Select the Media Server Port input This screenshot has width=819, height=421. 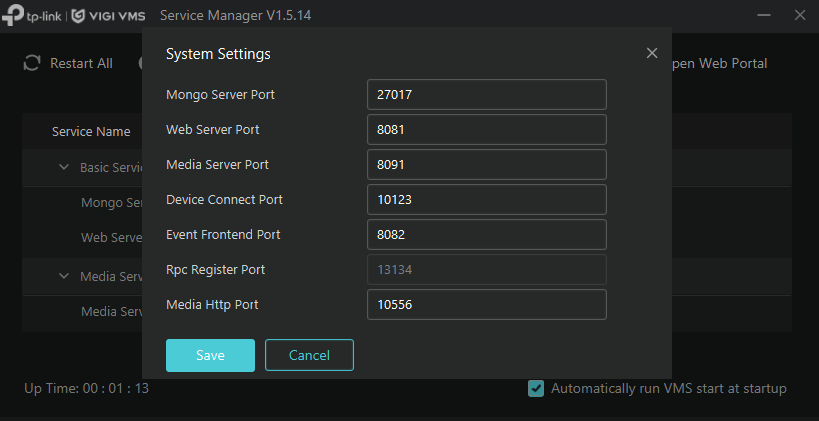(486, 165)
